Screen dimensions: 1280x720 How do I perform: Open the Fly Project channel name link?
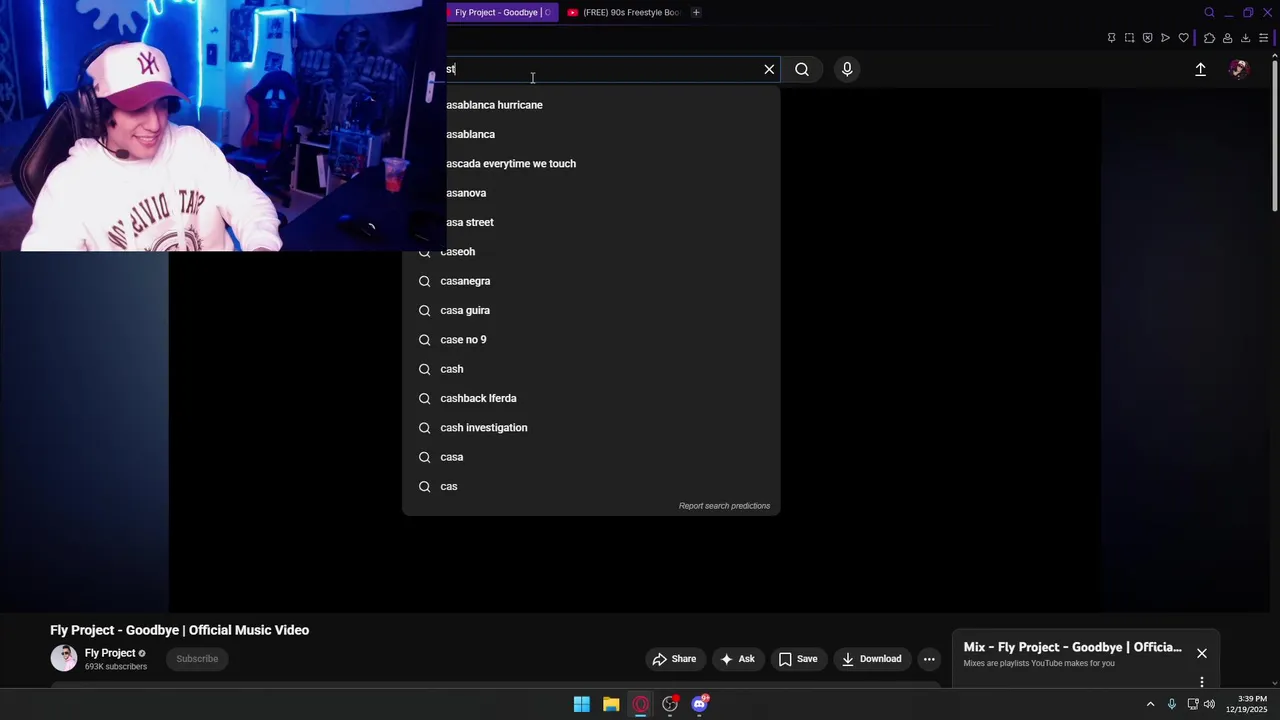pos(110,653)
